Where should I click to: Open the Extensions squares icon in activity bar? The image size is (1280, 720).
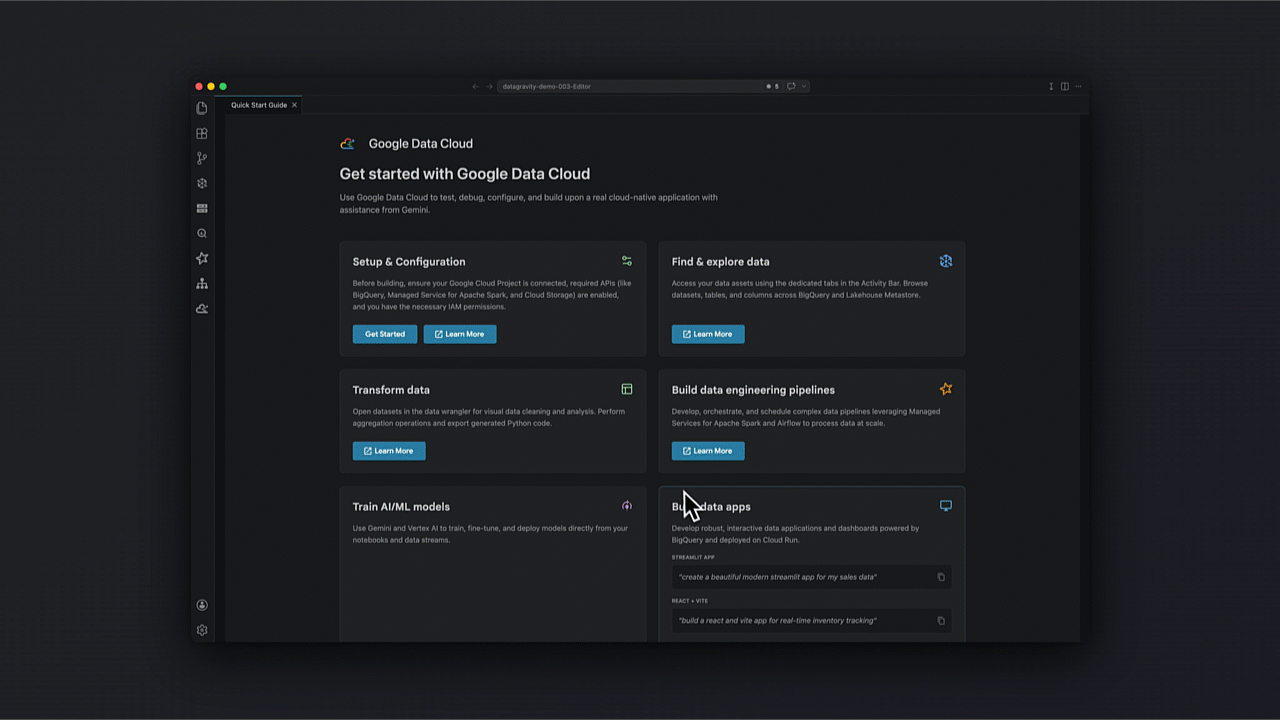[x=202, y=133]
